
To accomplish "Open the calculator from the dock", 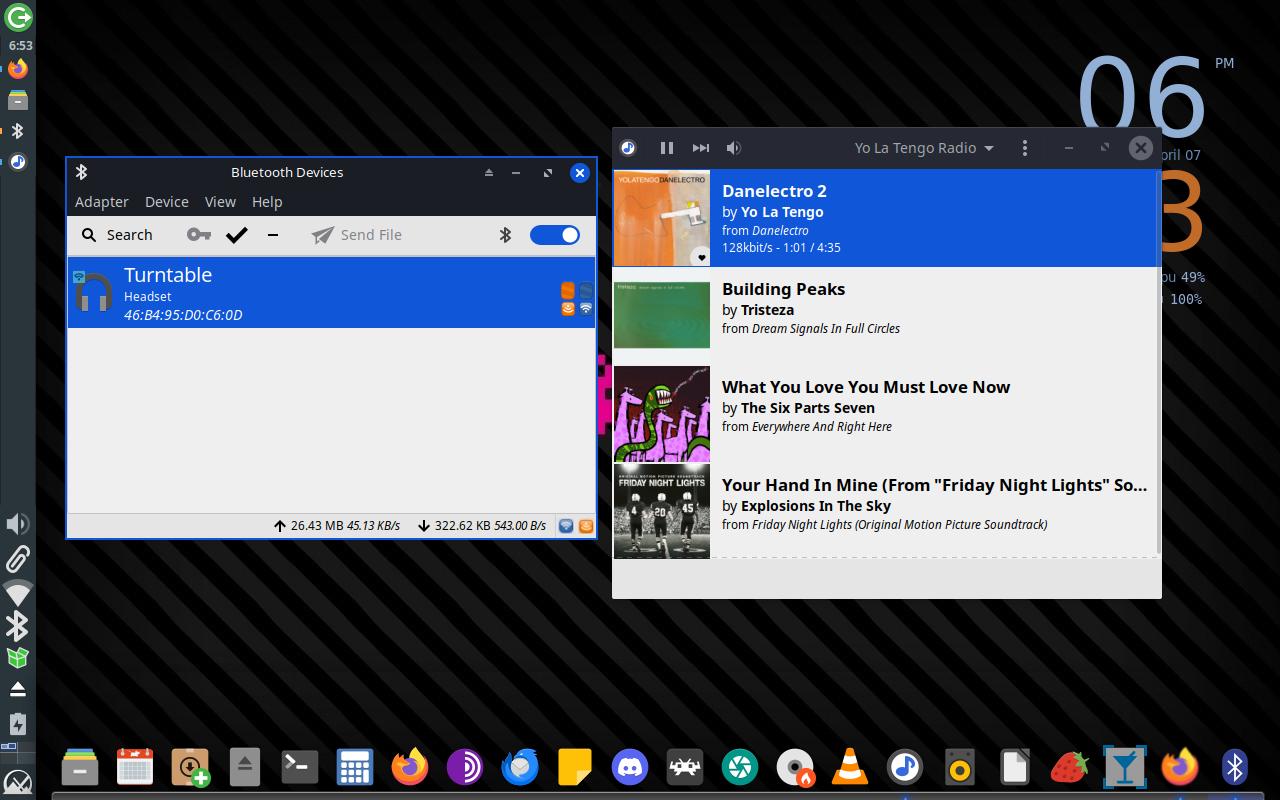I will [x=354, y=767].
